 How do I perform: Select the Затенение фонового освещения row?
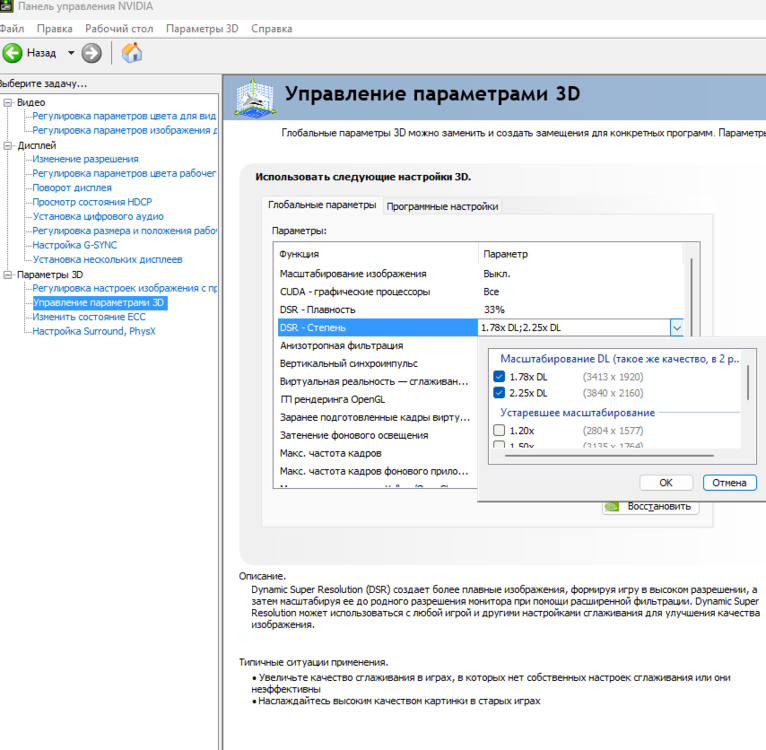(x=377, y=435)
